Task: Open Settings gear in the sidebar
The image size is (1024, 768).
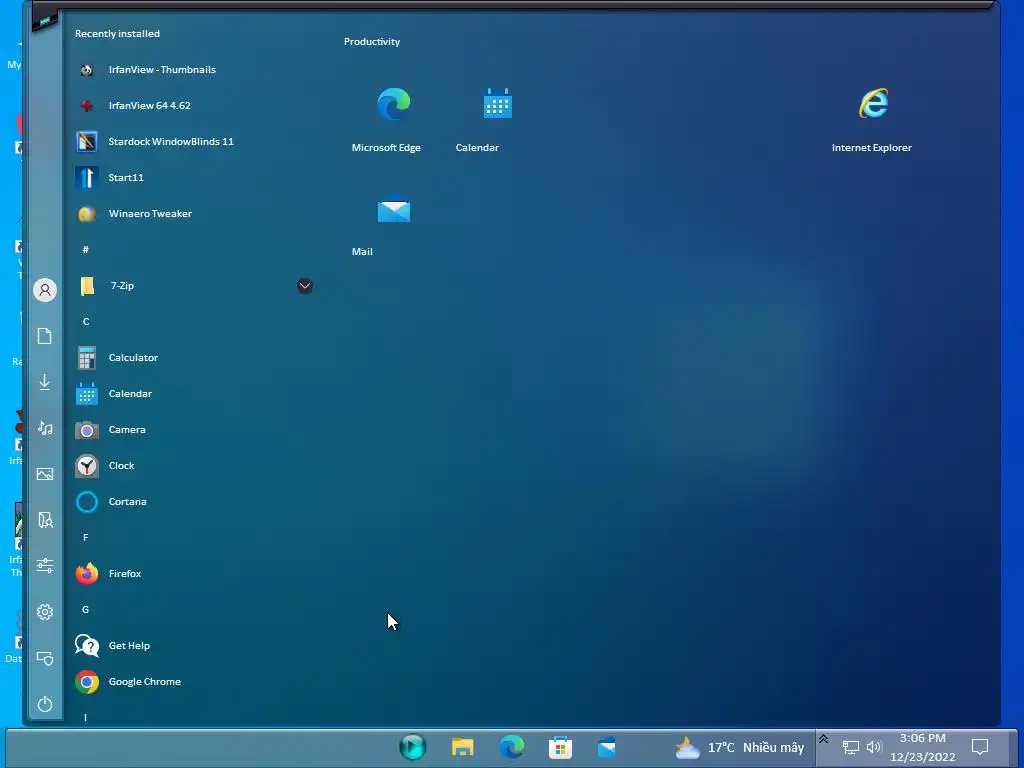Action: point(45,612)
